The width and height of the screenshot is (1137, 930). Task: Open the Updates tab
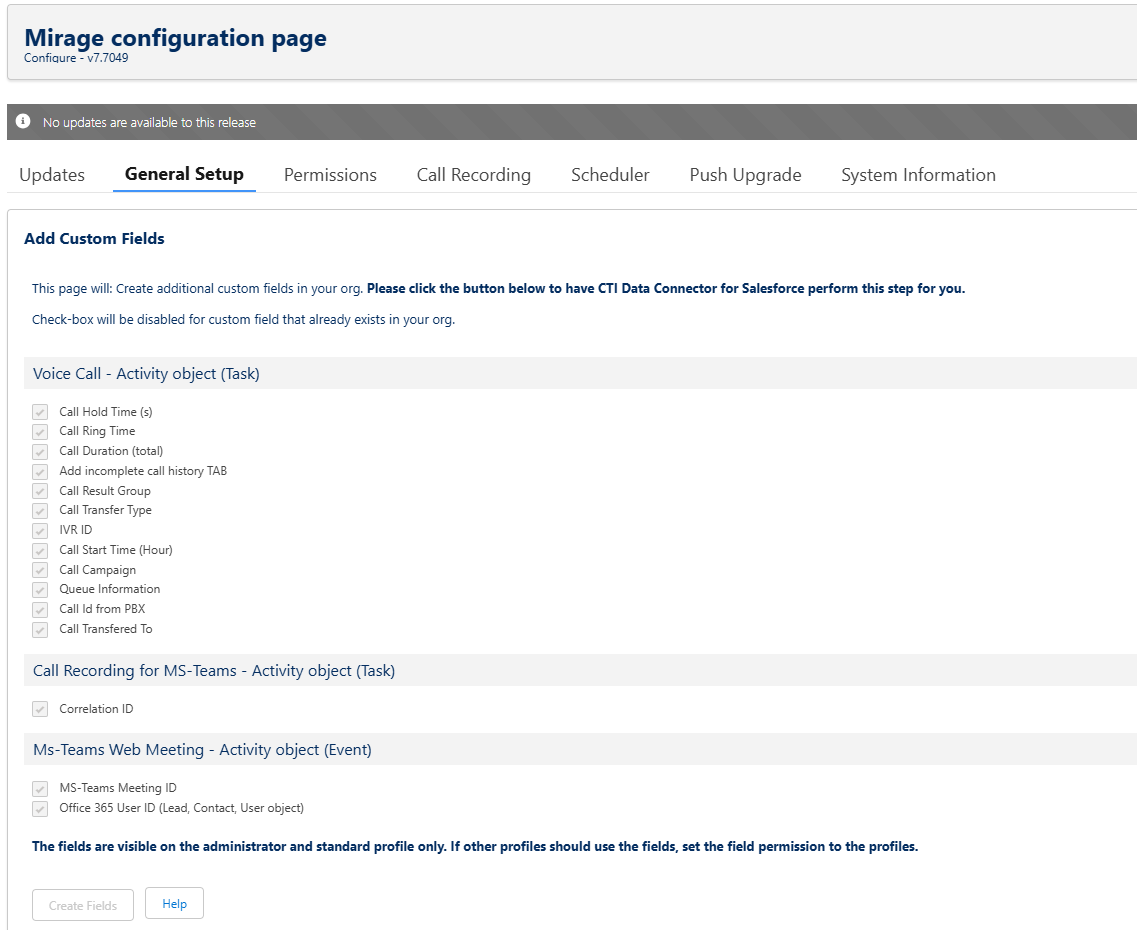pos(51,175)
